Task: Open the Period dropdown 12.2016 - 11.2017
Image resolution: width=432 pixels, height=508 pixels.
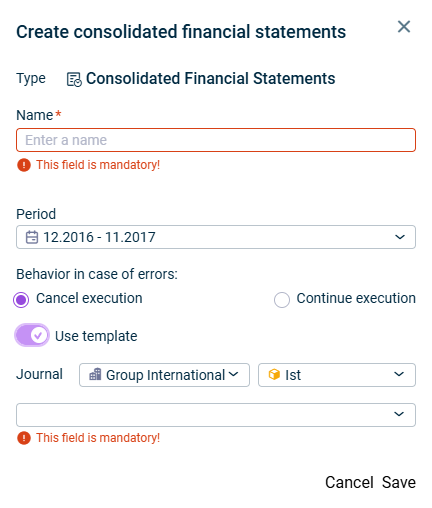Action: point(216,237)
